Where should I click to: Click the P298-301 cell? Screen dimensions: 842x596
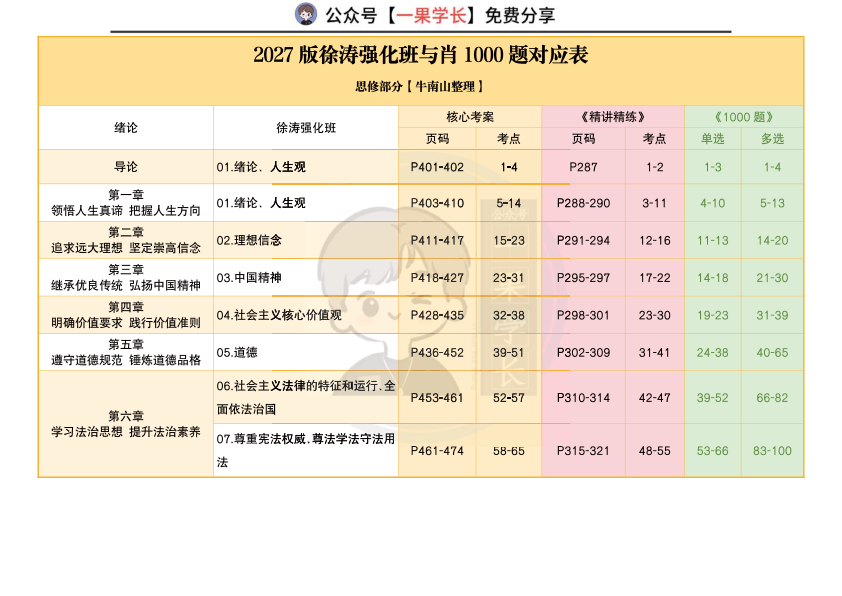583,315
